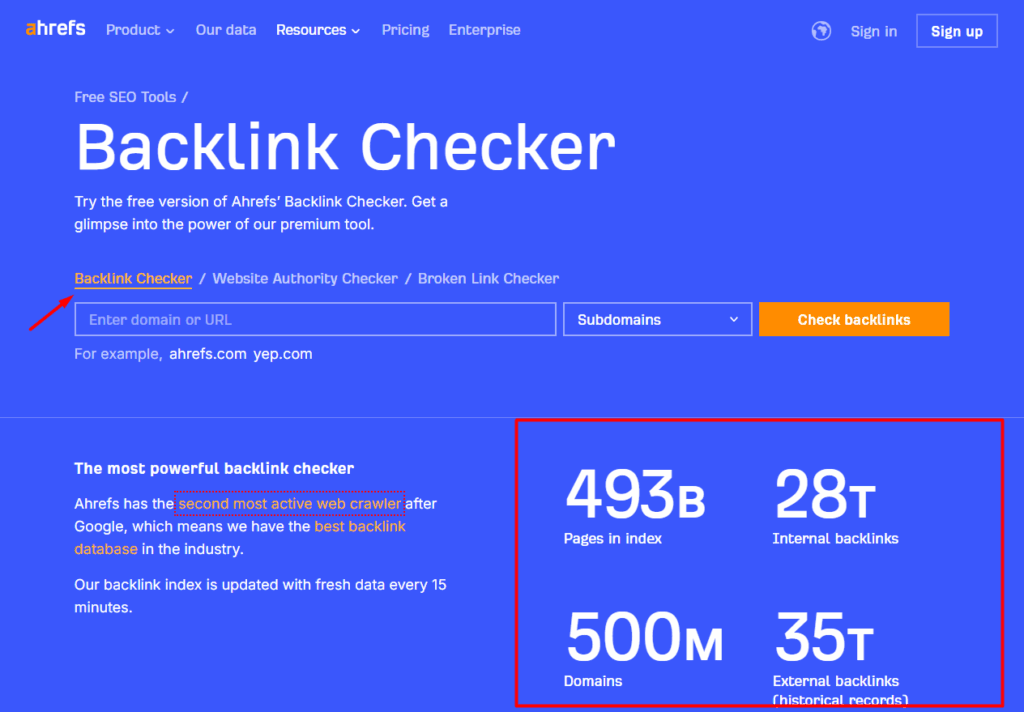1024x712 pixels.
Task: Switch to the Broken Link Checker tab
Action: point(488,278)
